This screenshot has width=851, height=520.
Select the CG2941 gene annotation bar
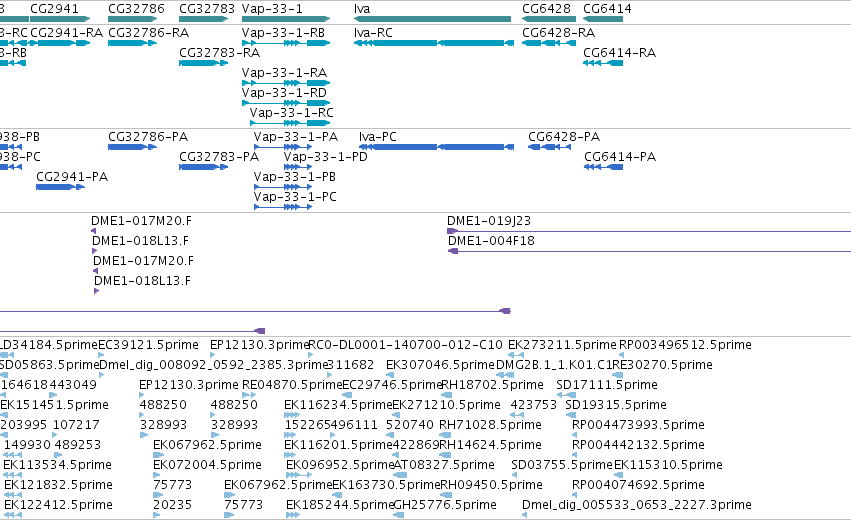[60, 19]
